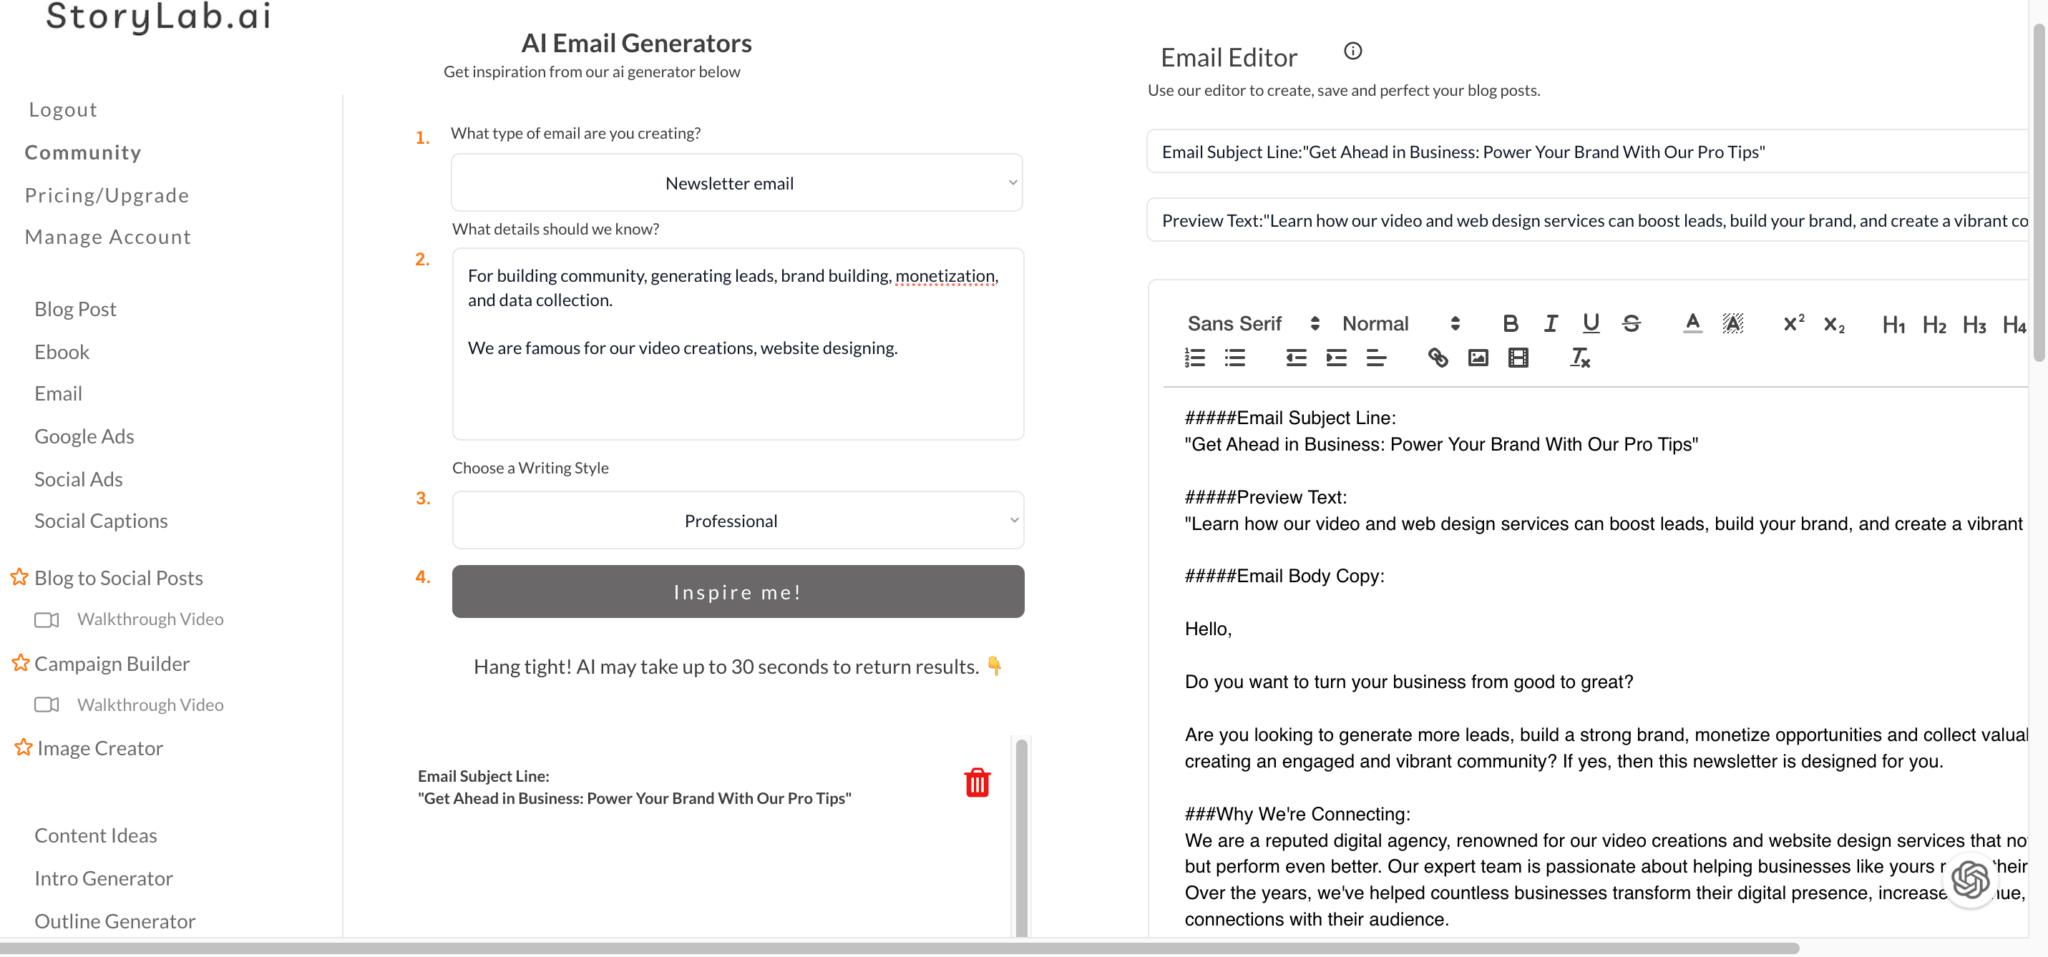
Task: Pick a text color with the font color icon
Action: pos(1692,323)
